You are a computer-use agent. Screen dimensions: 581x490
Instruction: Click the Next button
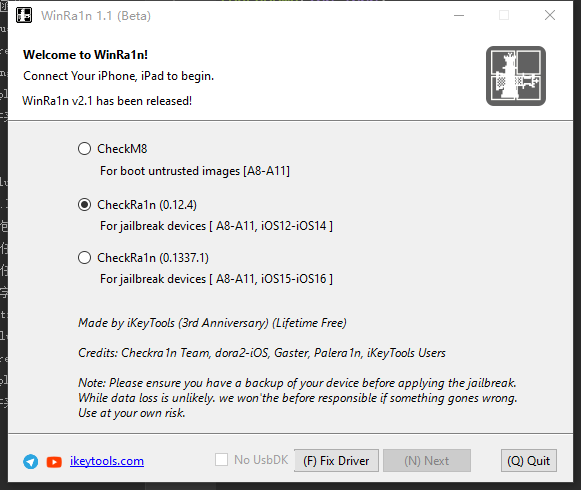click(427, 461)
